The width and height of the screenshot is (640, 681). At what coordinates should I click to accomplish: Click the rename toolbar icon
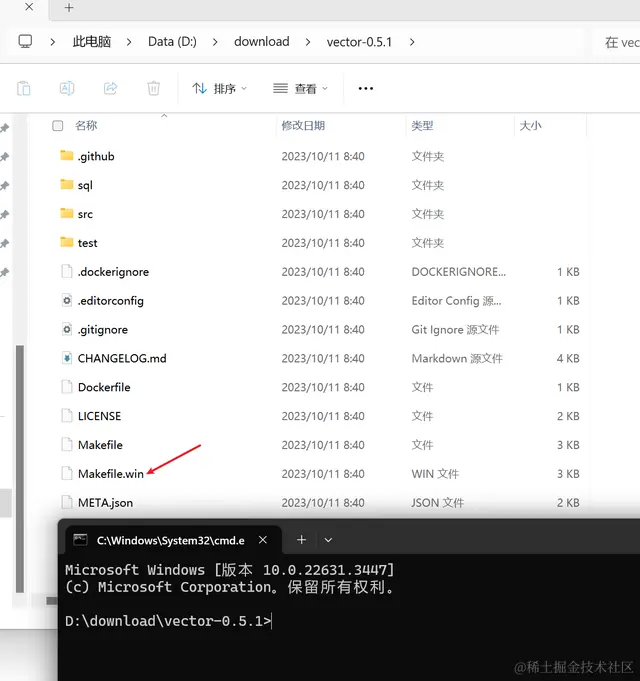click(67, 88)
